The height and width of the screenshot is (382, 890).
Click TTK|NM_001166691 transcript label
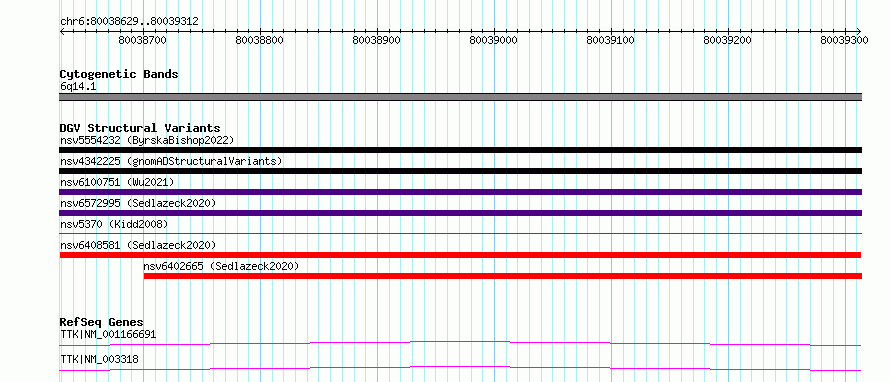click(x=108, y=334)
